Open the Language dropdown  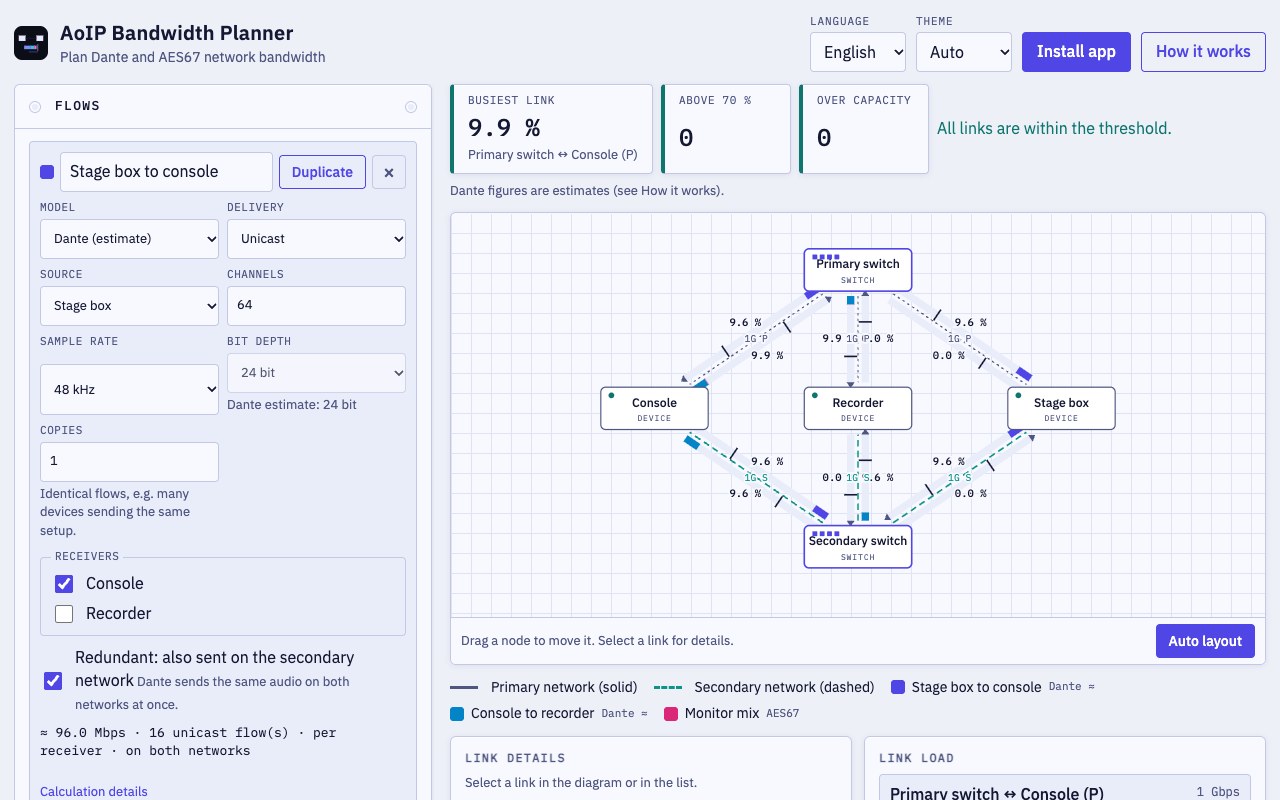click(x=858, y=52)
